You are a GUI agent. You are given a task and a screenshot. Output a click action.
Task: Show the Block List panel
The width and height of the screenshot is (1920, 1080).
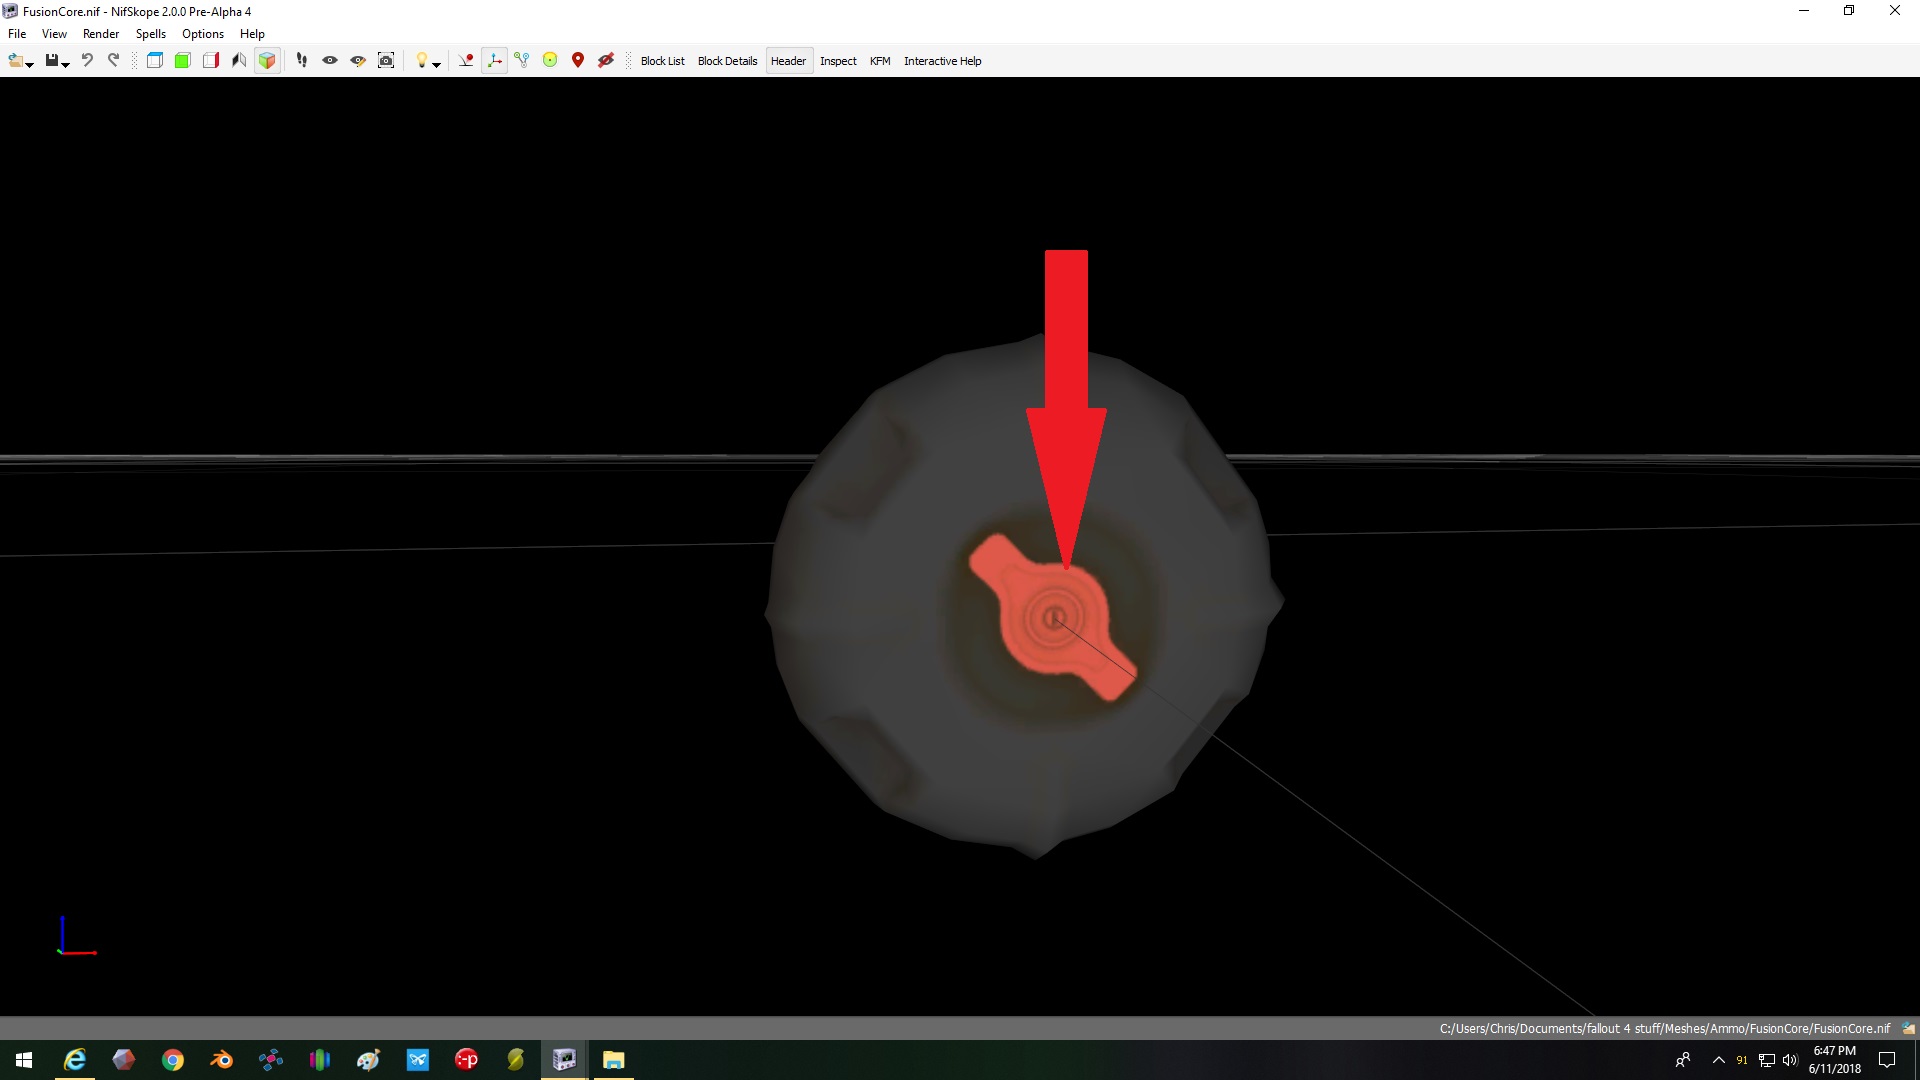point(663,61)
